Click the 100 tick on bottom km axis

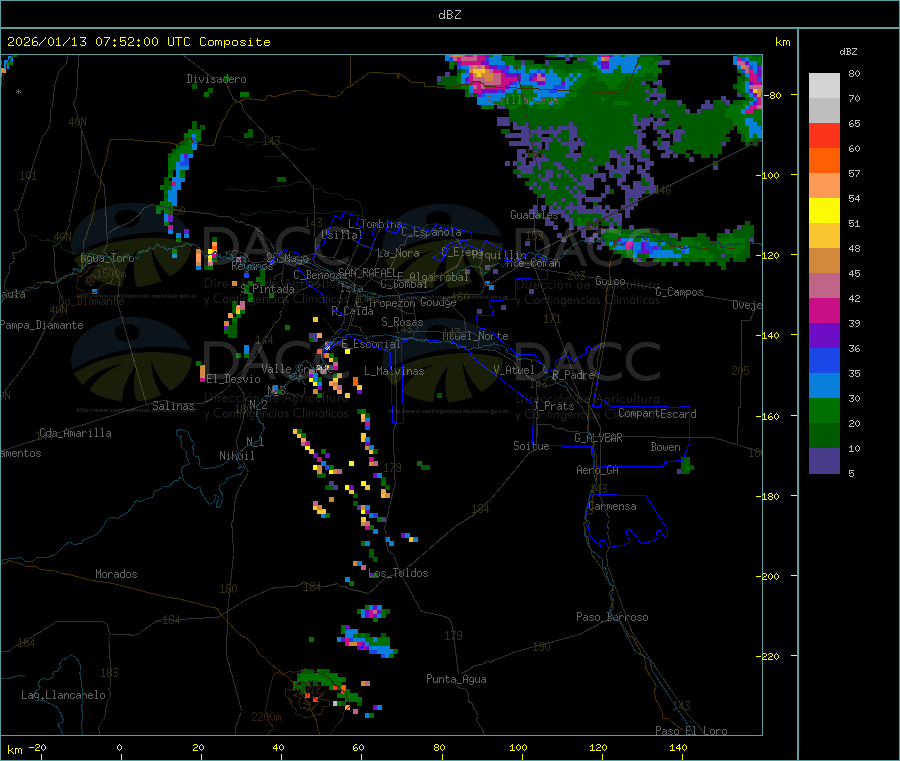coord(518,747)
